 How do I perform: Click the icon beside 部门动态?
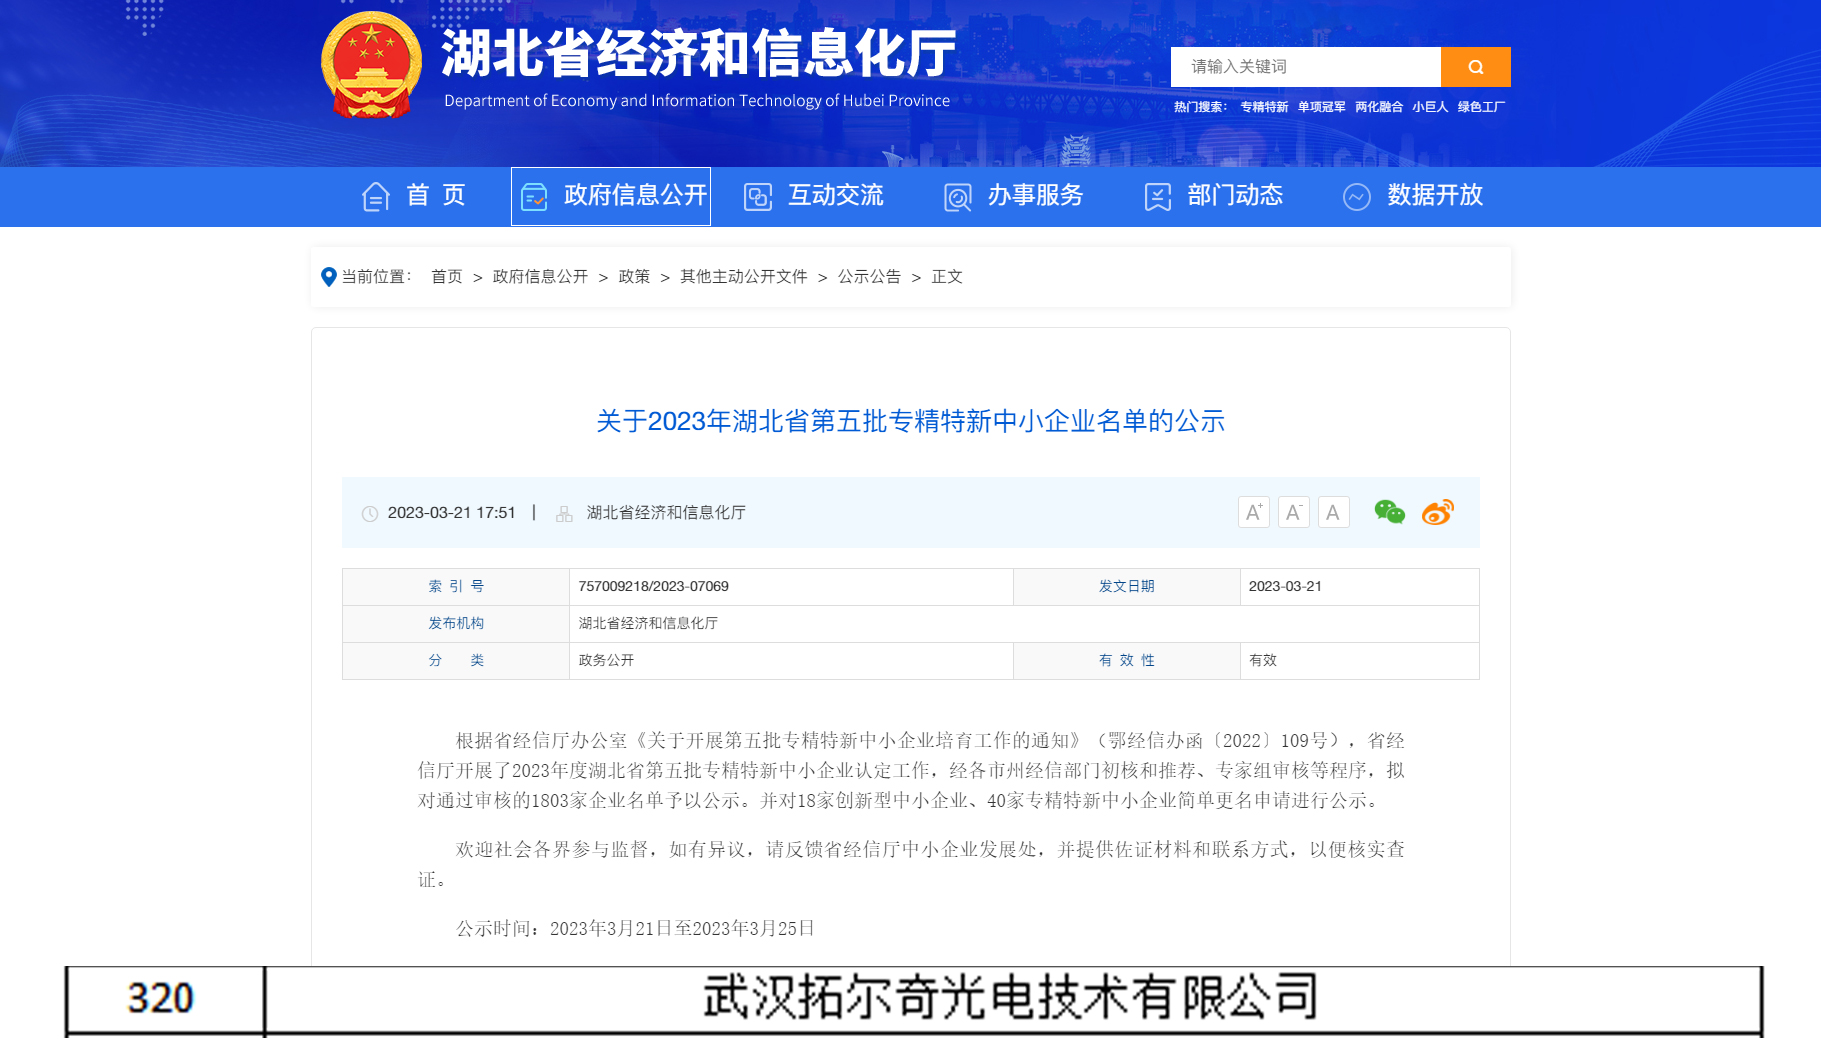pos(1158,197)
